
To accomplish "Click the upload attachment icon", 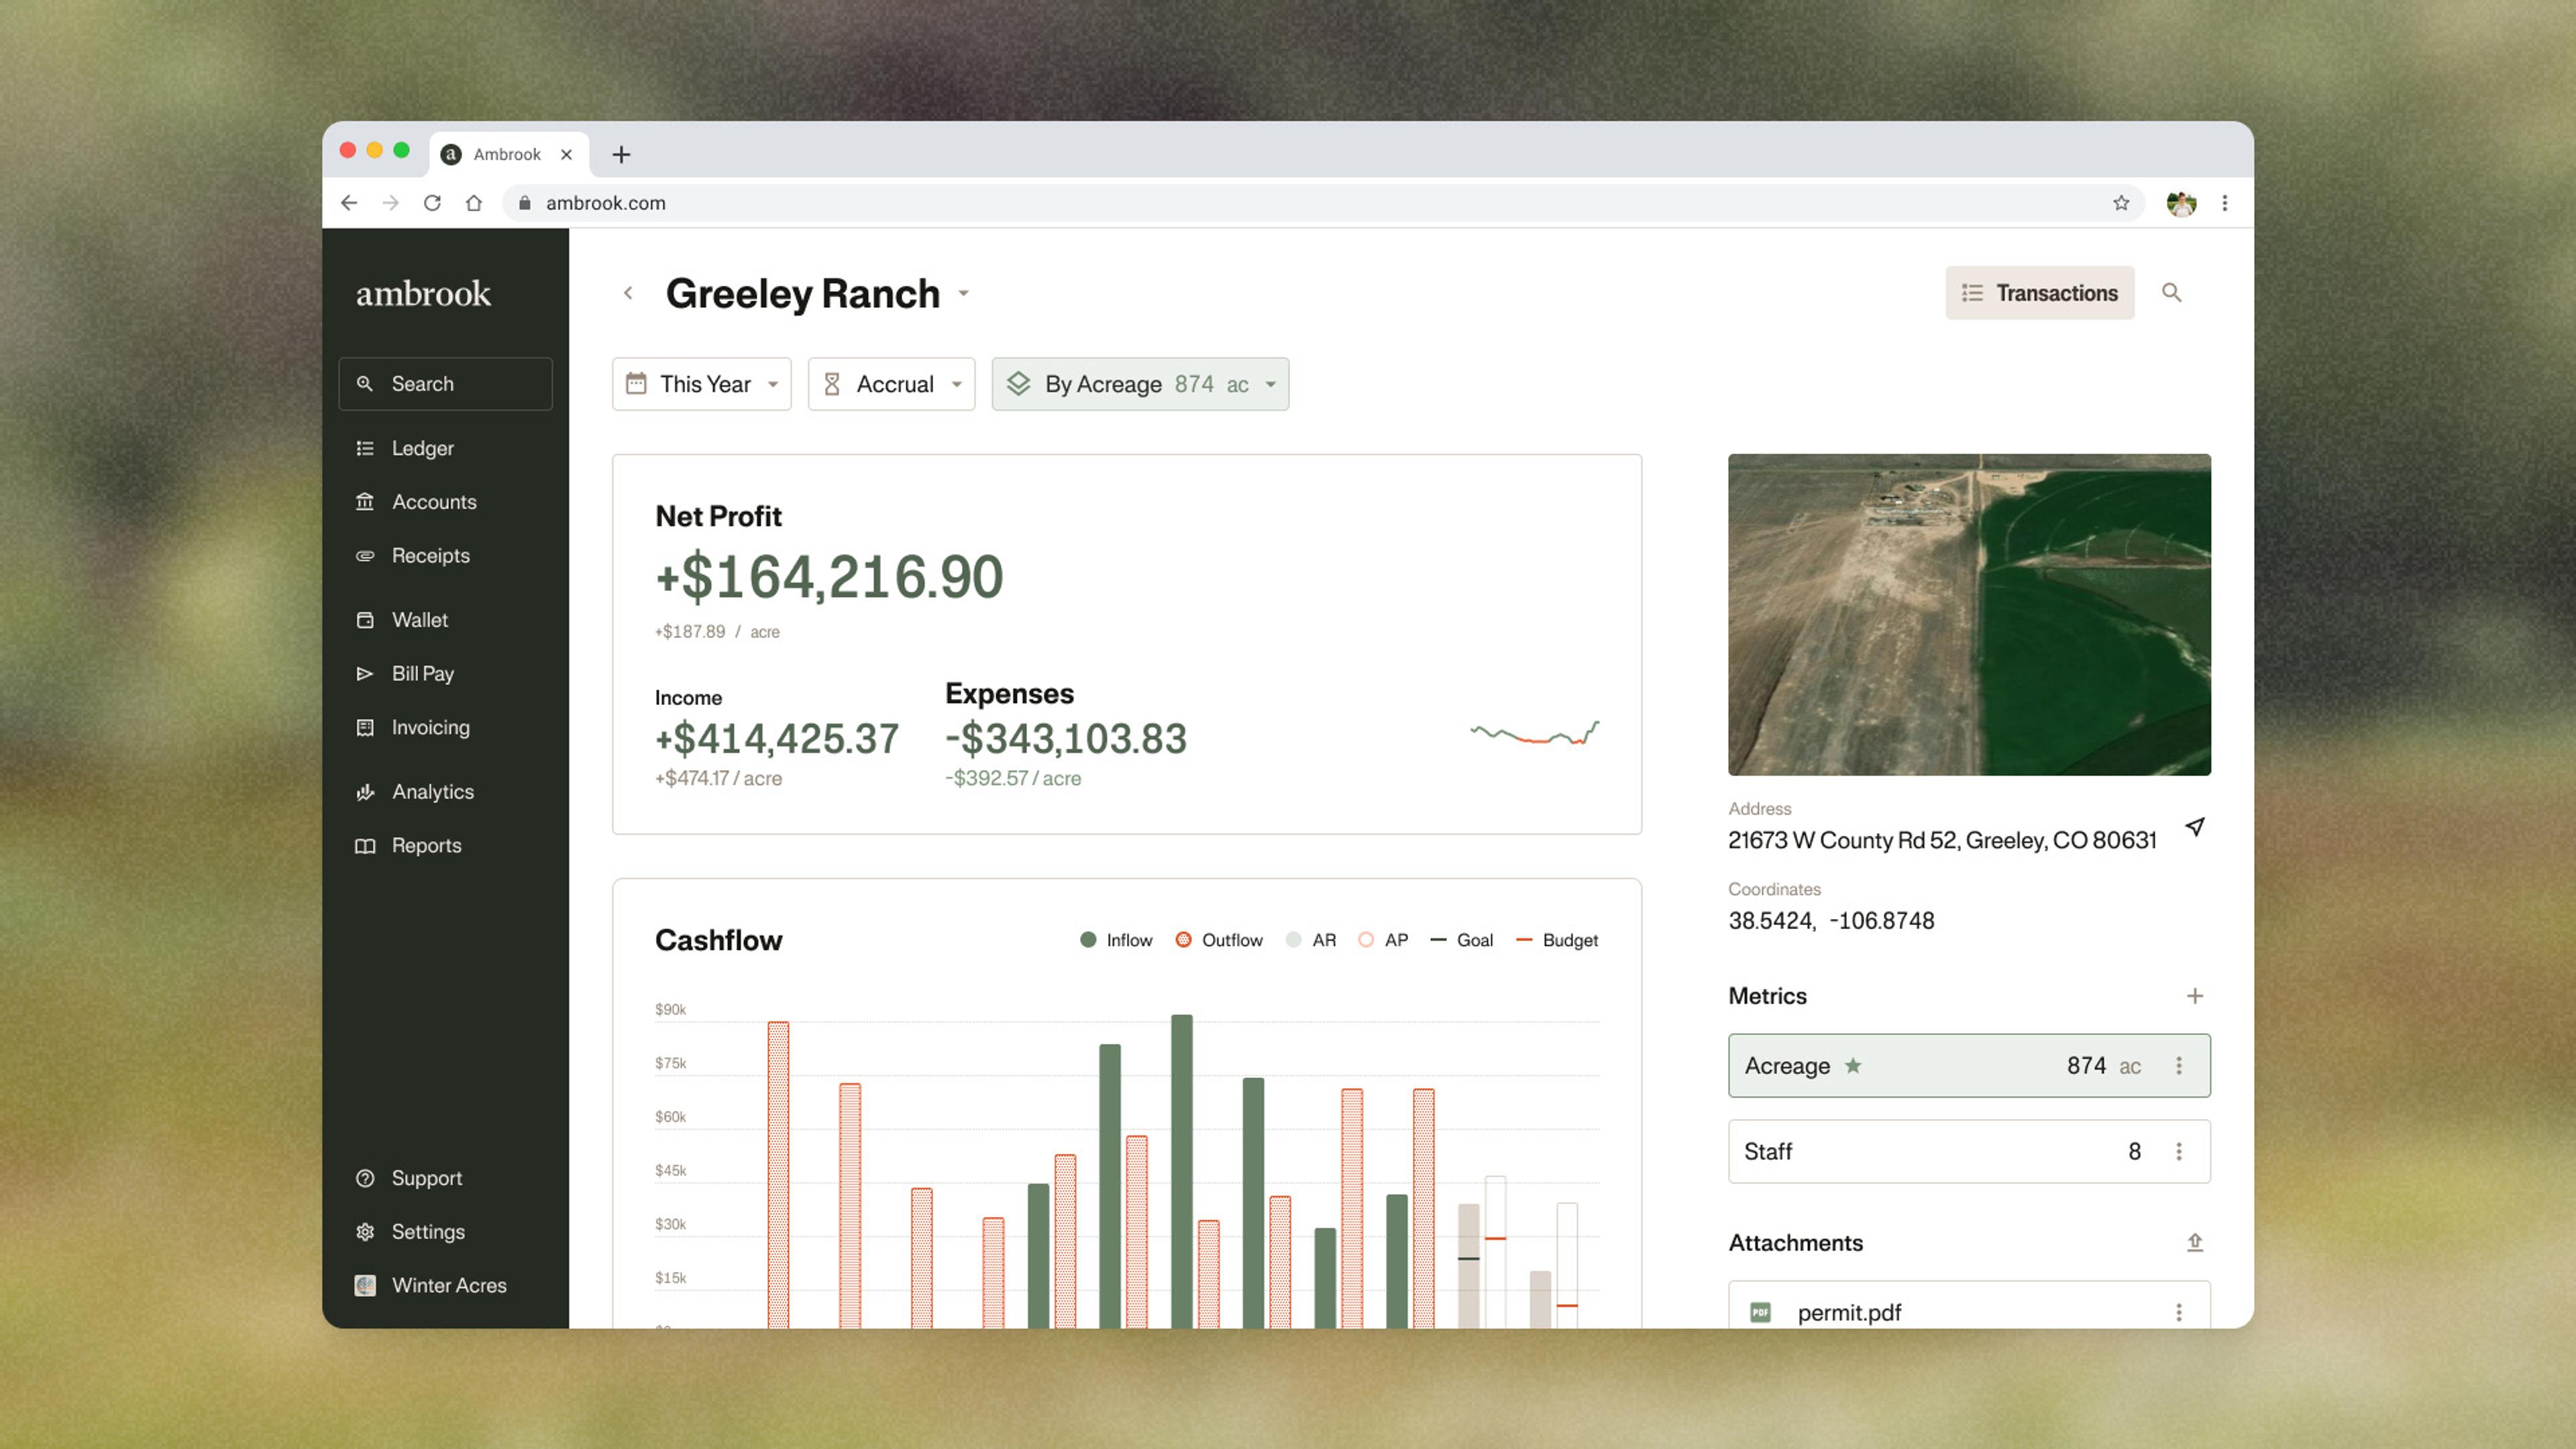I will point(2194,1242).
